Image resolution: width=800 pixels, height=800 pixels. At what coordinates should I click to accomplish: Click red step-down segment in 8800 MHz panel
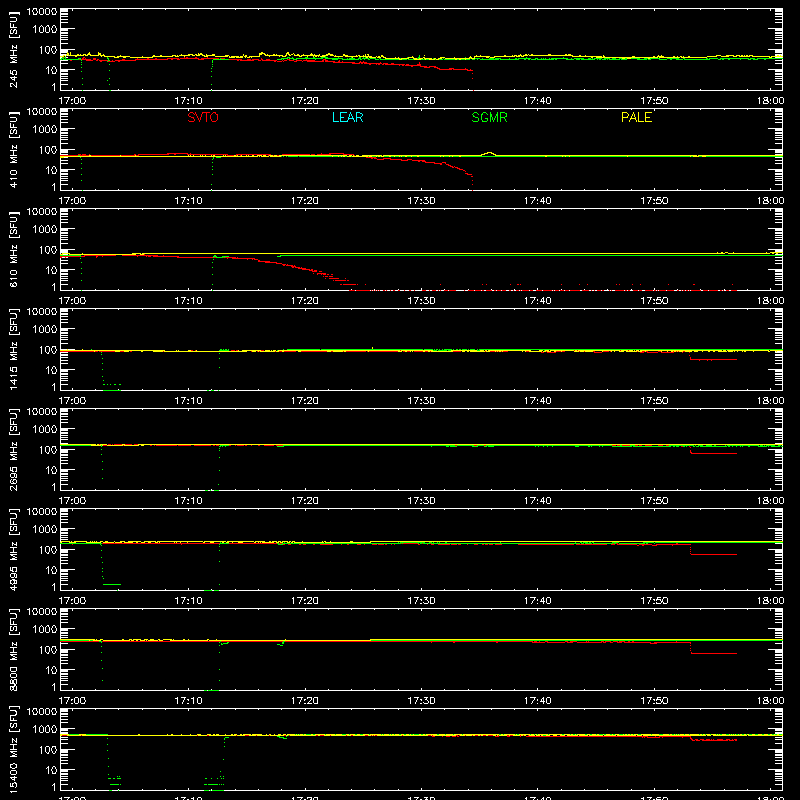713,653
